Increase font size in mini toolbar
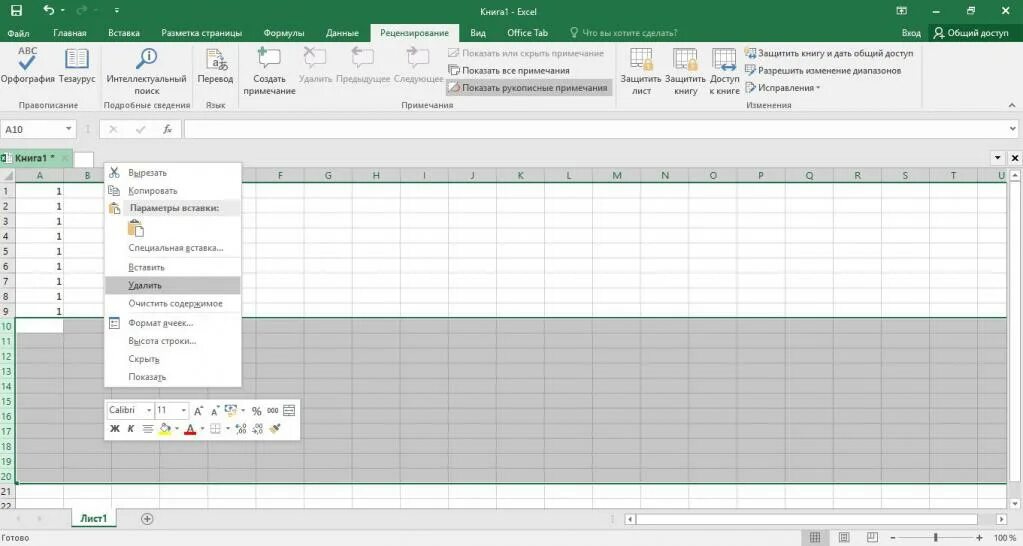 (198, 410)
